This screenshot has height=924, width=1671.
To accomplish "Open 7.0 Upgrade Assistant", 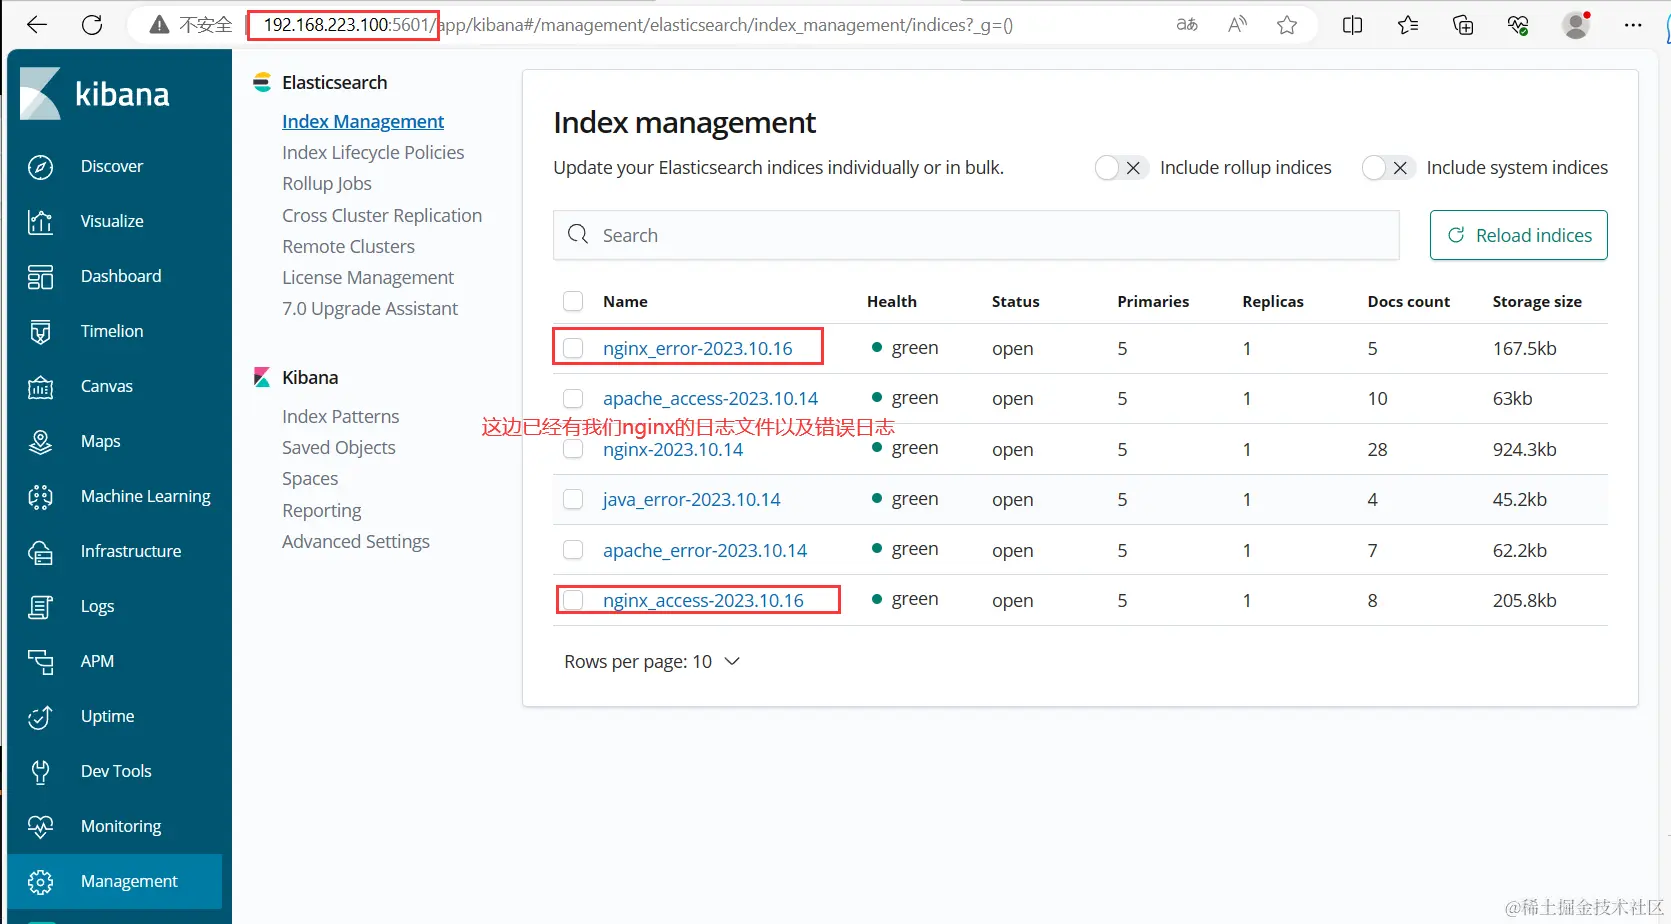I will [x=370, y=309].
